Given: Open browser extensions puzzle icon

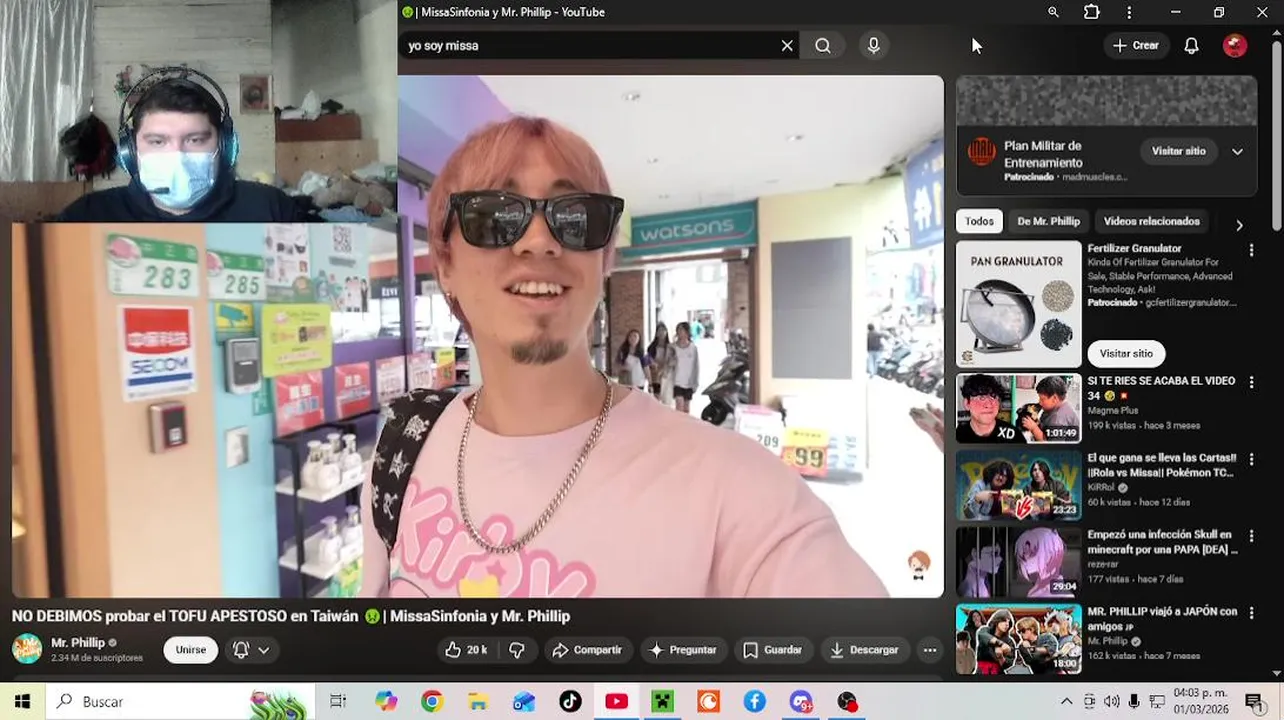Looking at the screenshot, I should click(x=1091, y=12).
